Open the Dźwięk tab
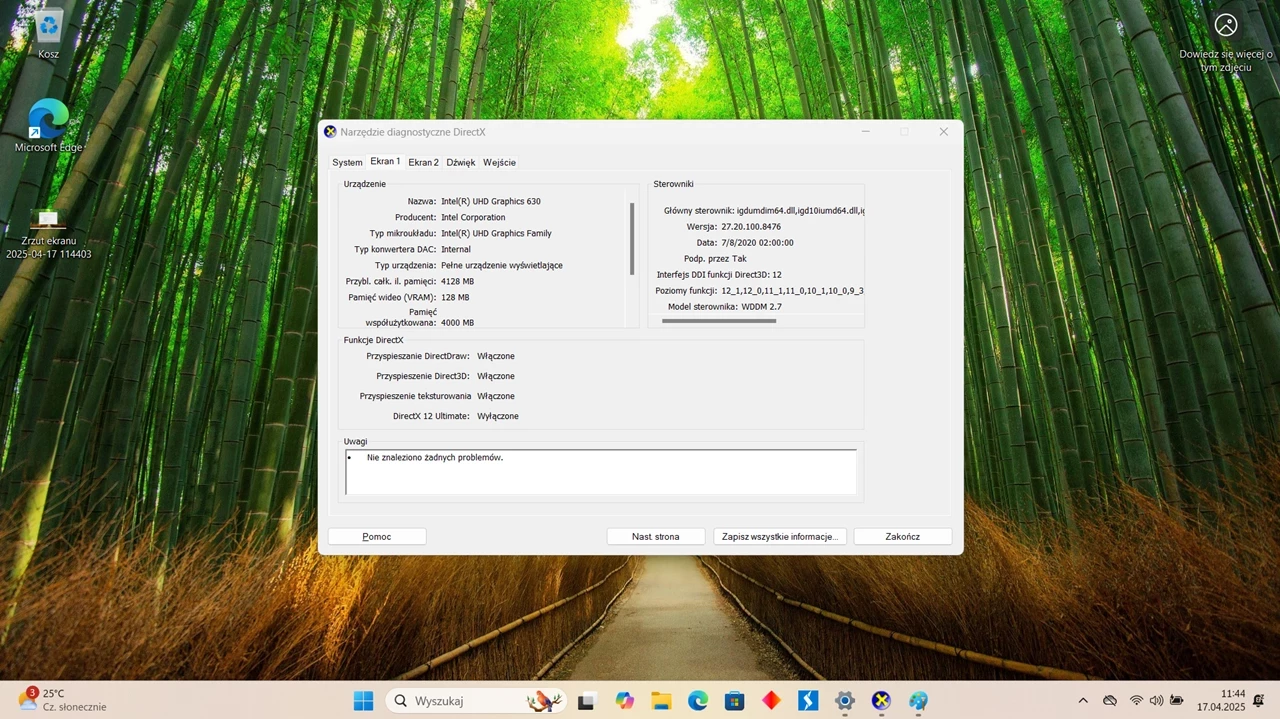Screen dimensions: 1280x719 tap(461, 162)
